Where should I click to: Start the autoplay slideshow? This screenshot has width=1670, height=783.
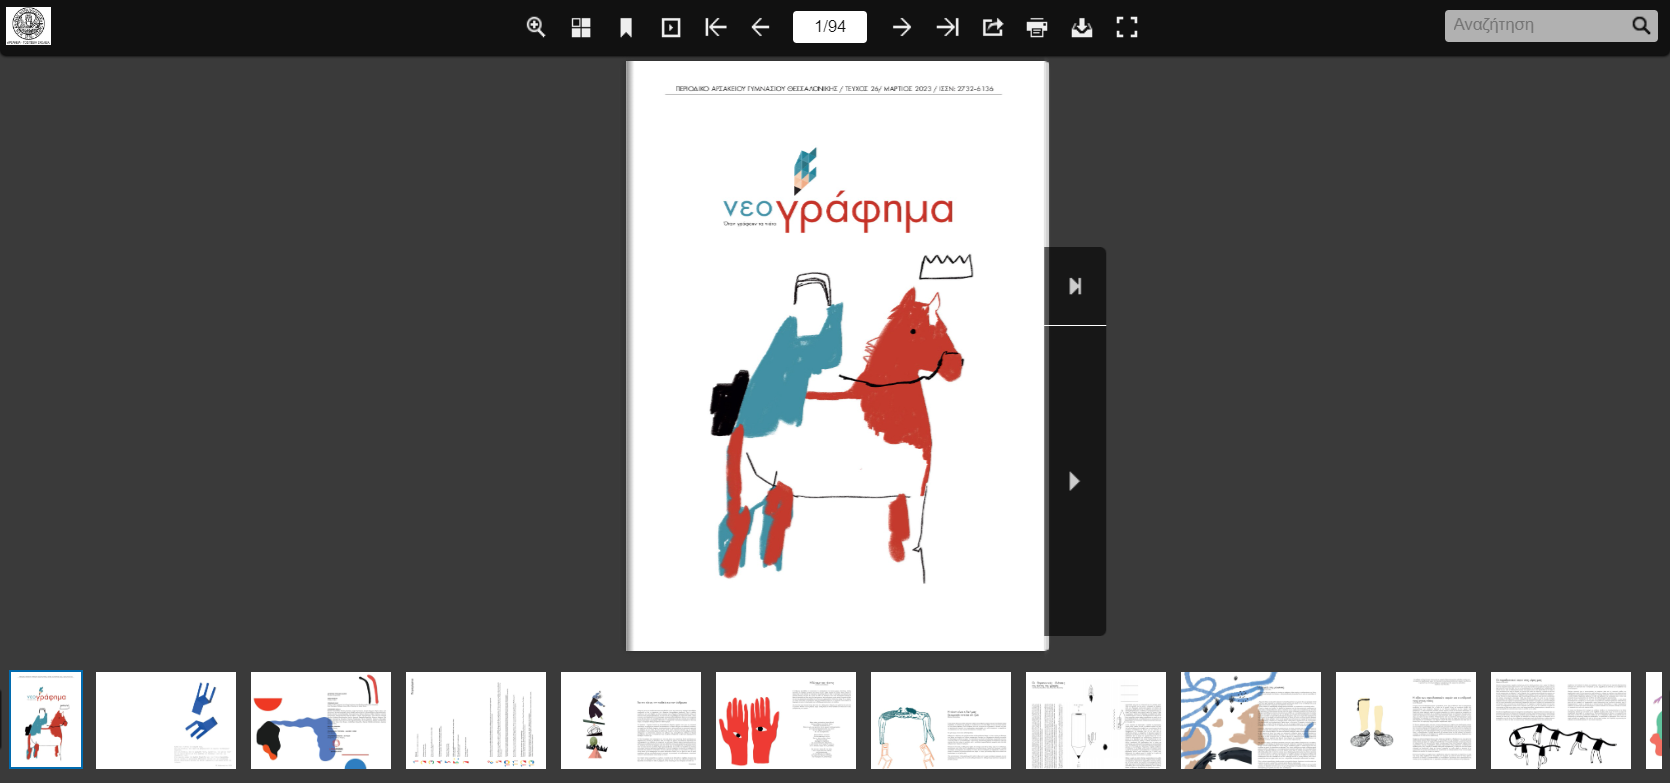click(671, 27)
